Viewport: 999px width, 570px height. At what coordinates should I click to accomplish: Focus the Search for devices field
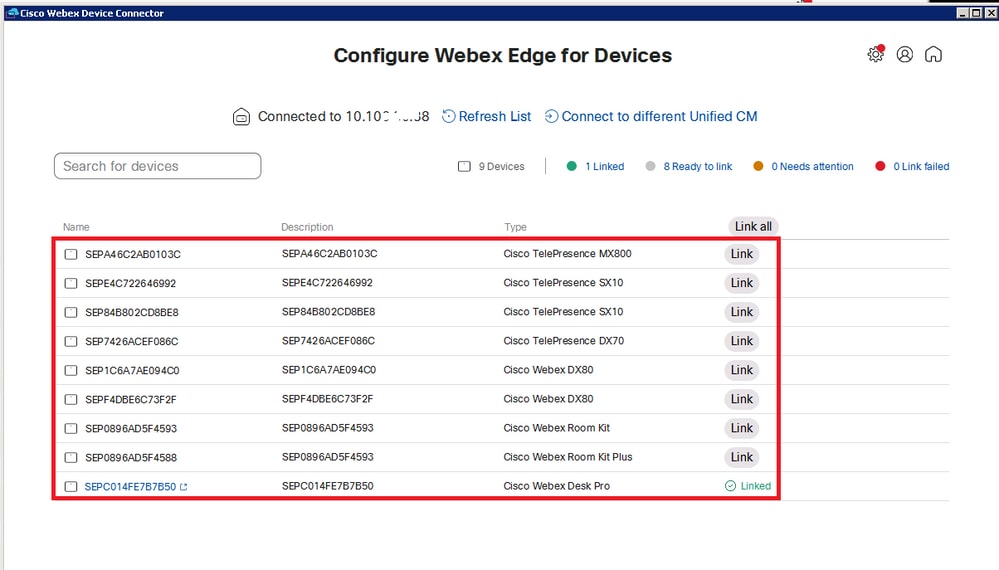click(157, 166)
